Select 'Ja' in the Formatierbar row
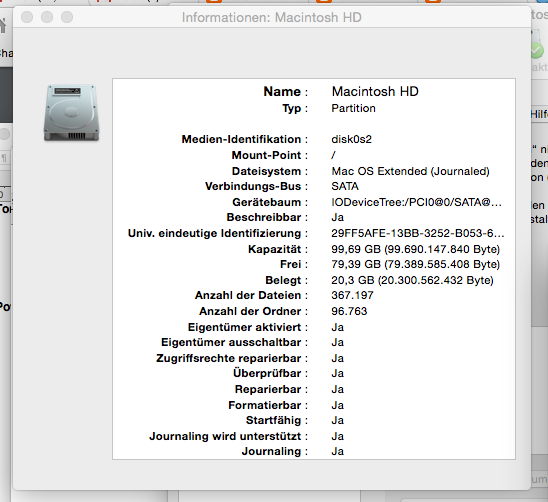The width and height of the screenshot is (548, 502). [x=338, y=405]
